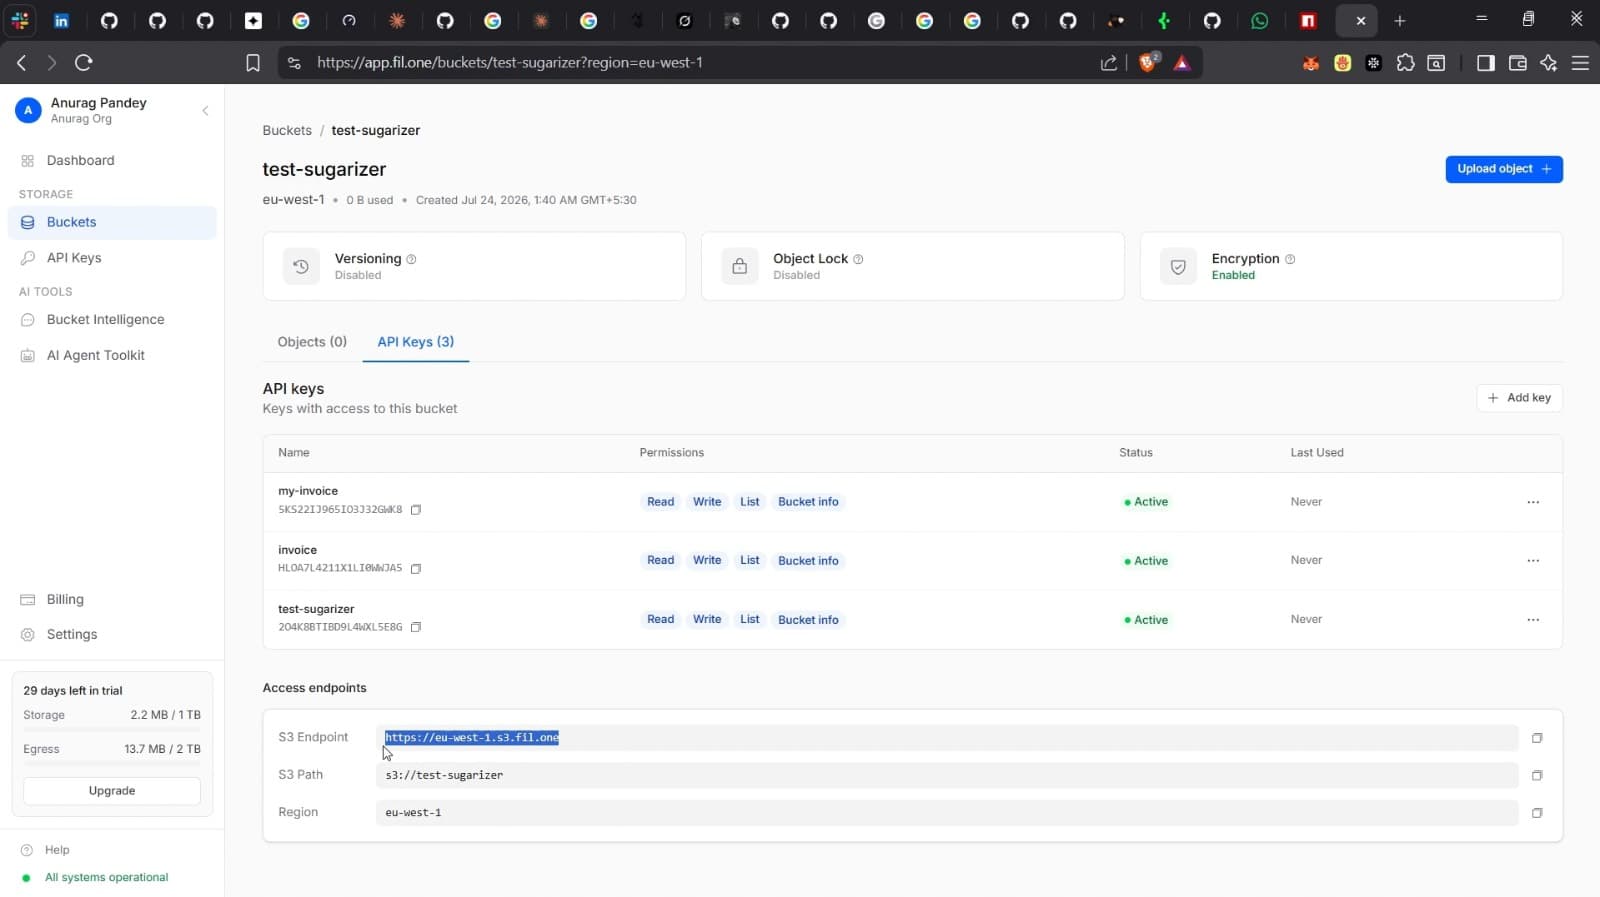Click the S3 Path value field
This screenshot has width=1600, height=897.
[x=947, y=775]
